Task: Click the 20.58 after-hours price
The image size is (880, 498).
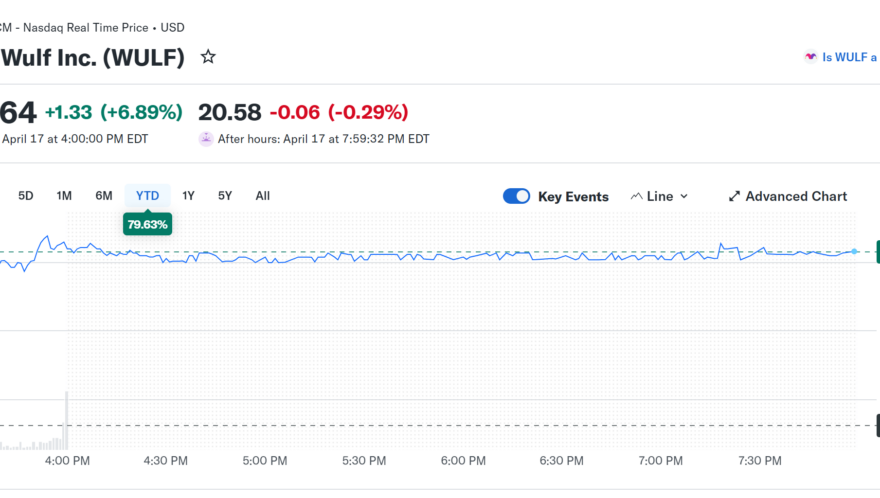Action: click(230, 111)
